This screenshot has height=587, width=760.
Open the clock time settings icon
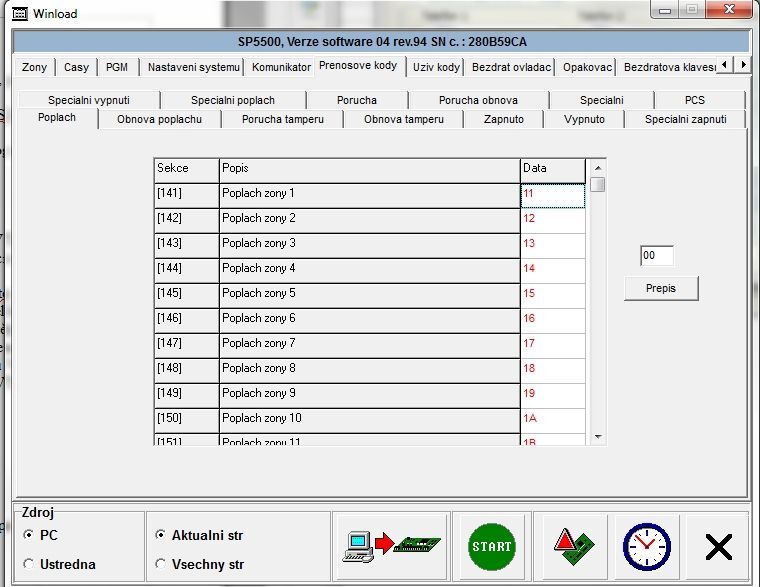pos(646,546)
